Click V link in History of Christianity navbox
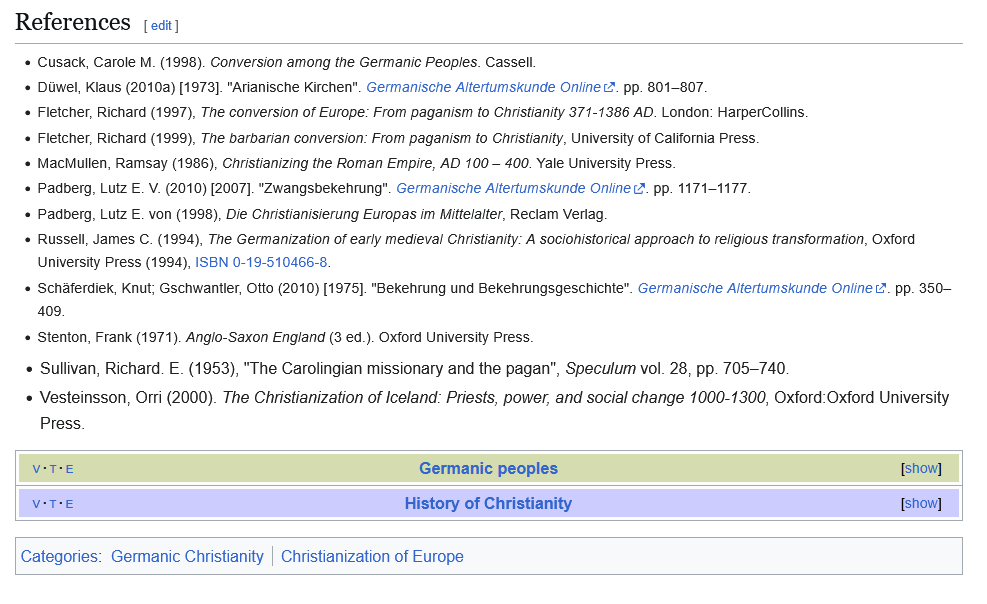 tap(36, 504)
